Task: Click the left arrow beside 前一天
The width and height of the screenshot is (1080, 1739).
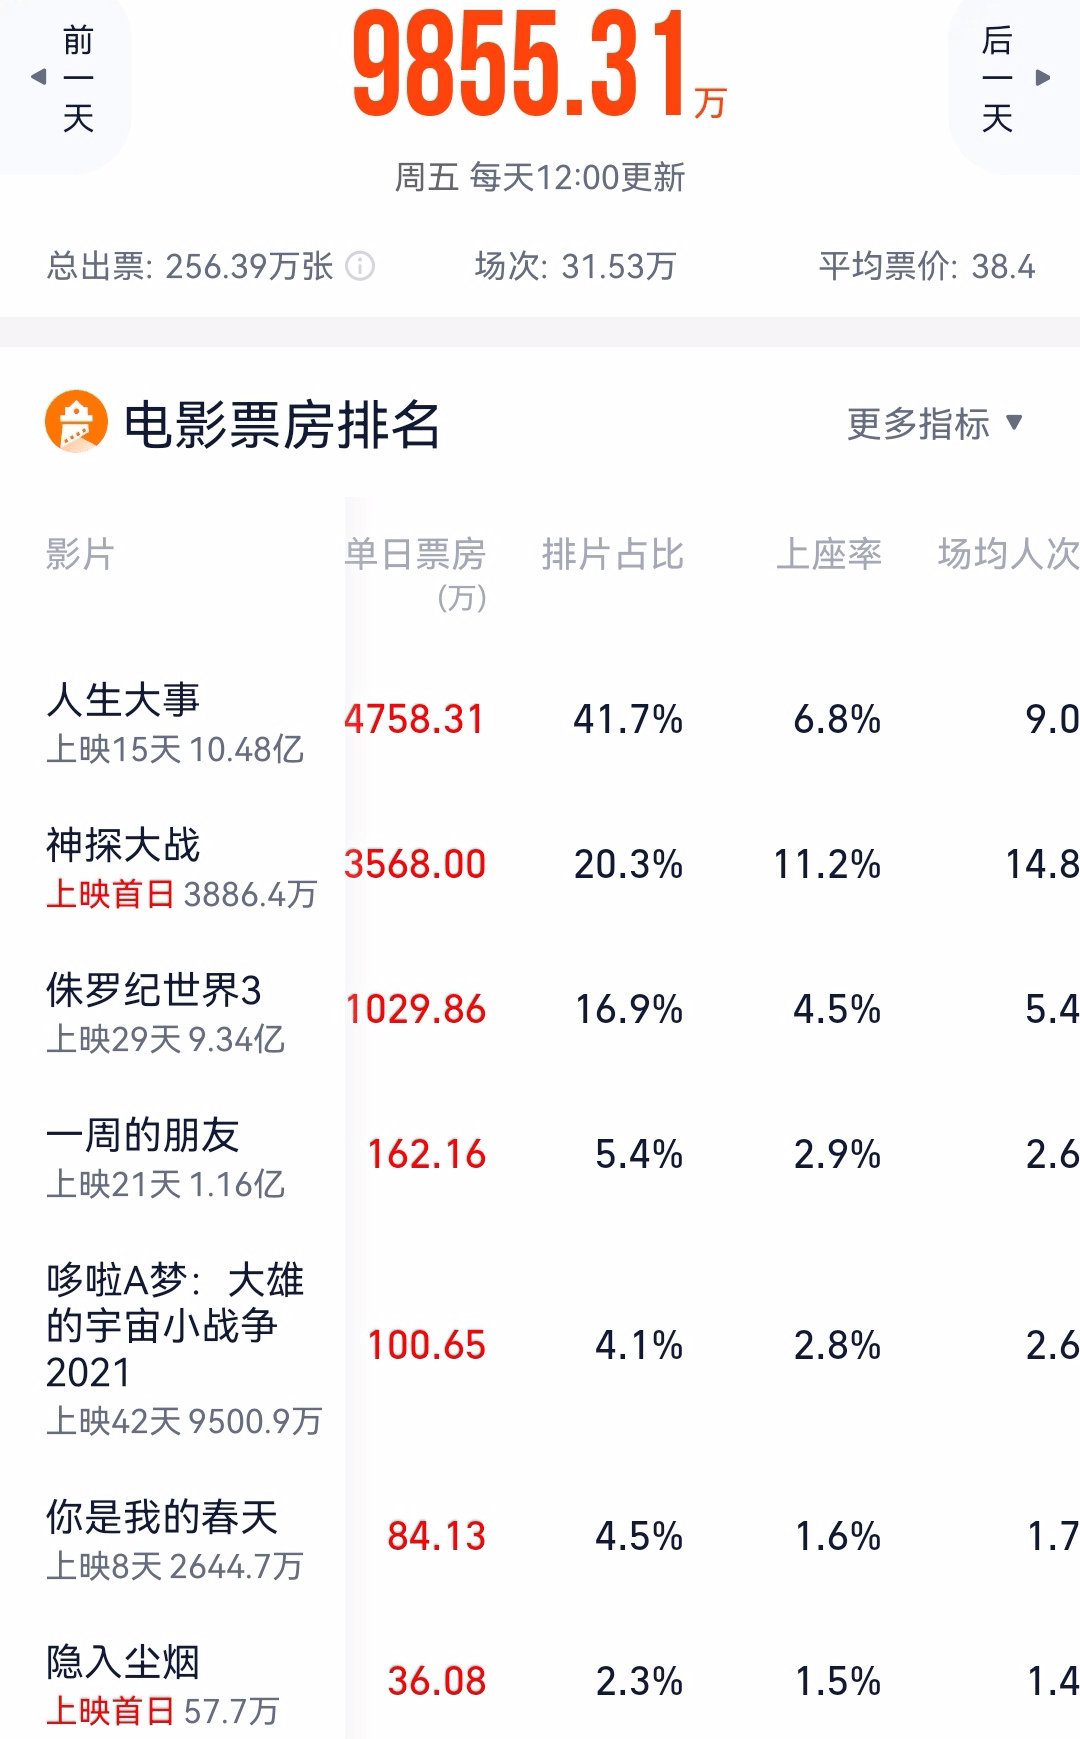Action: (39, 77)
